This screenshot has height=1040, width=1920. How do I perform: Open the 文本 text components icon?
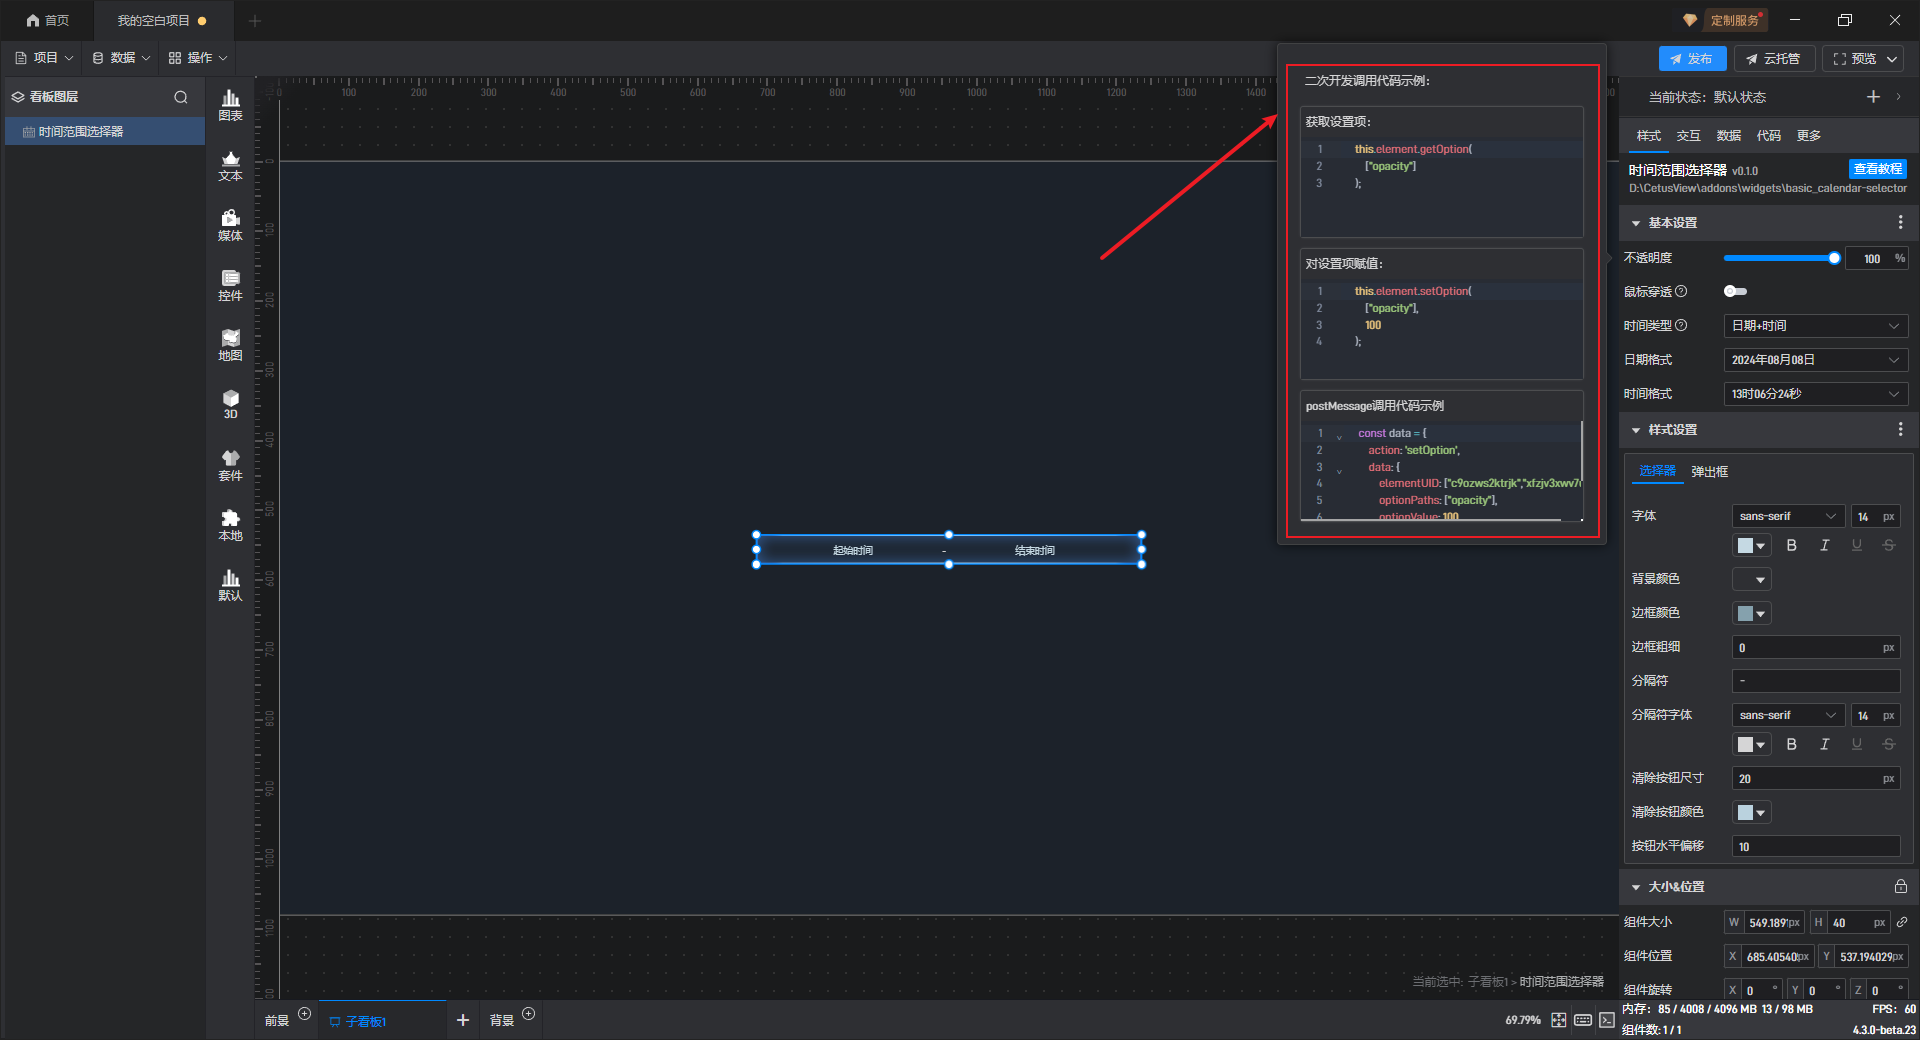[230, 165]
